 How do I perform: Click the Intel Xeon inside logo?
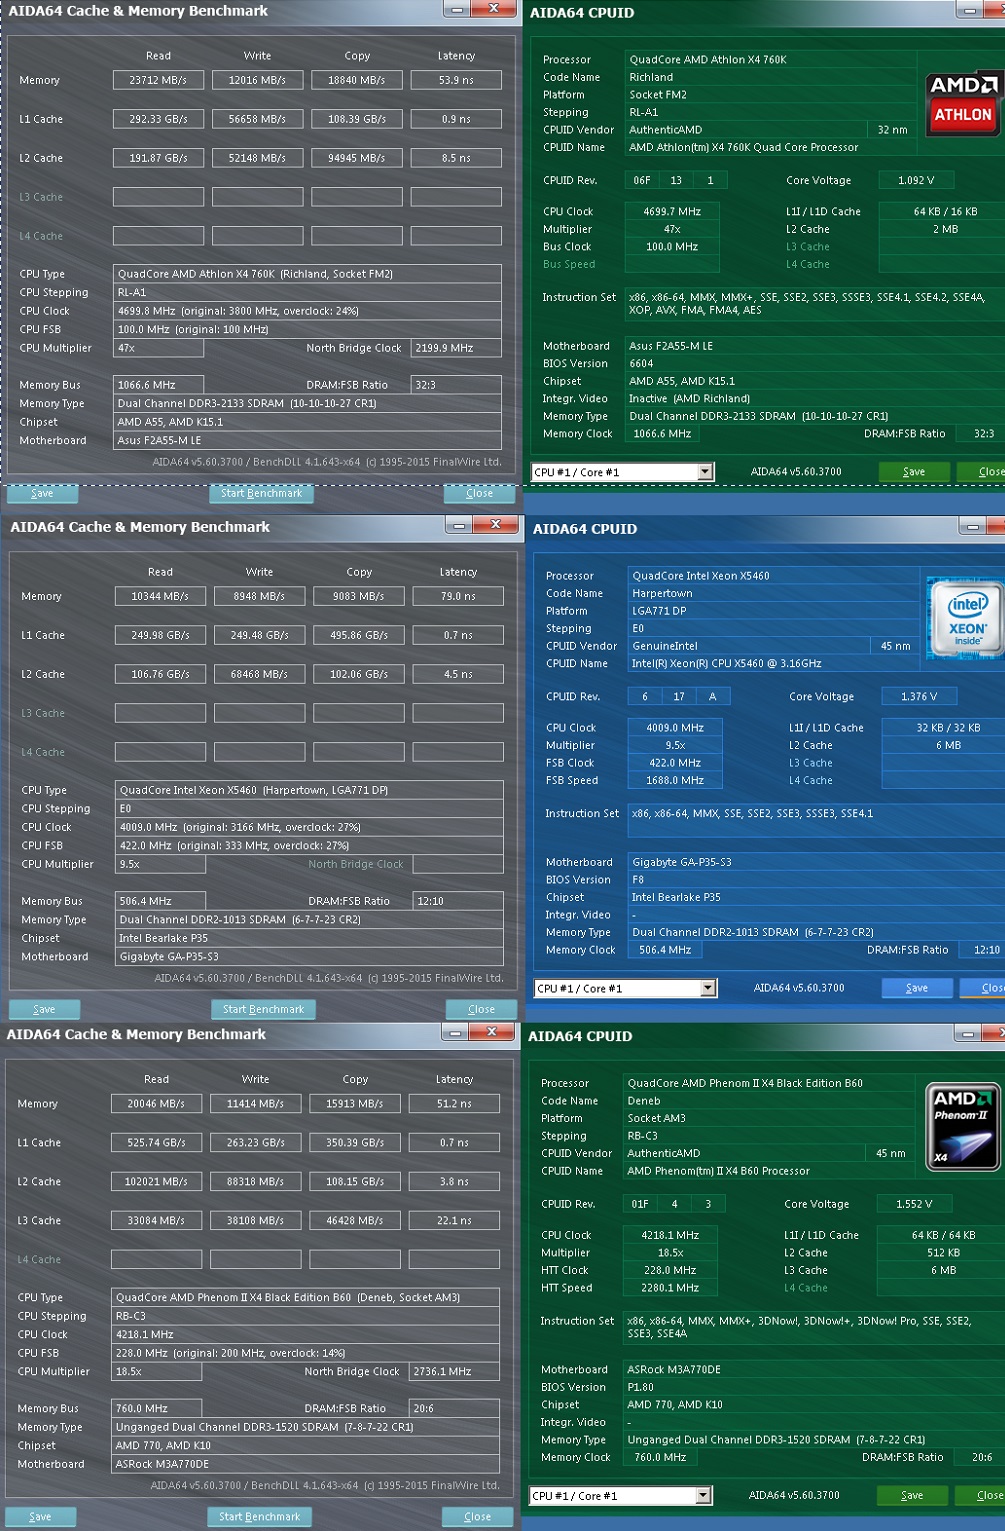(x=965, y=618)
